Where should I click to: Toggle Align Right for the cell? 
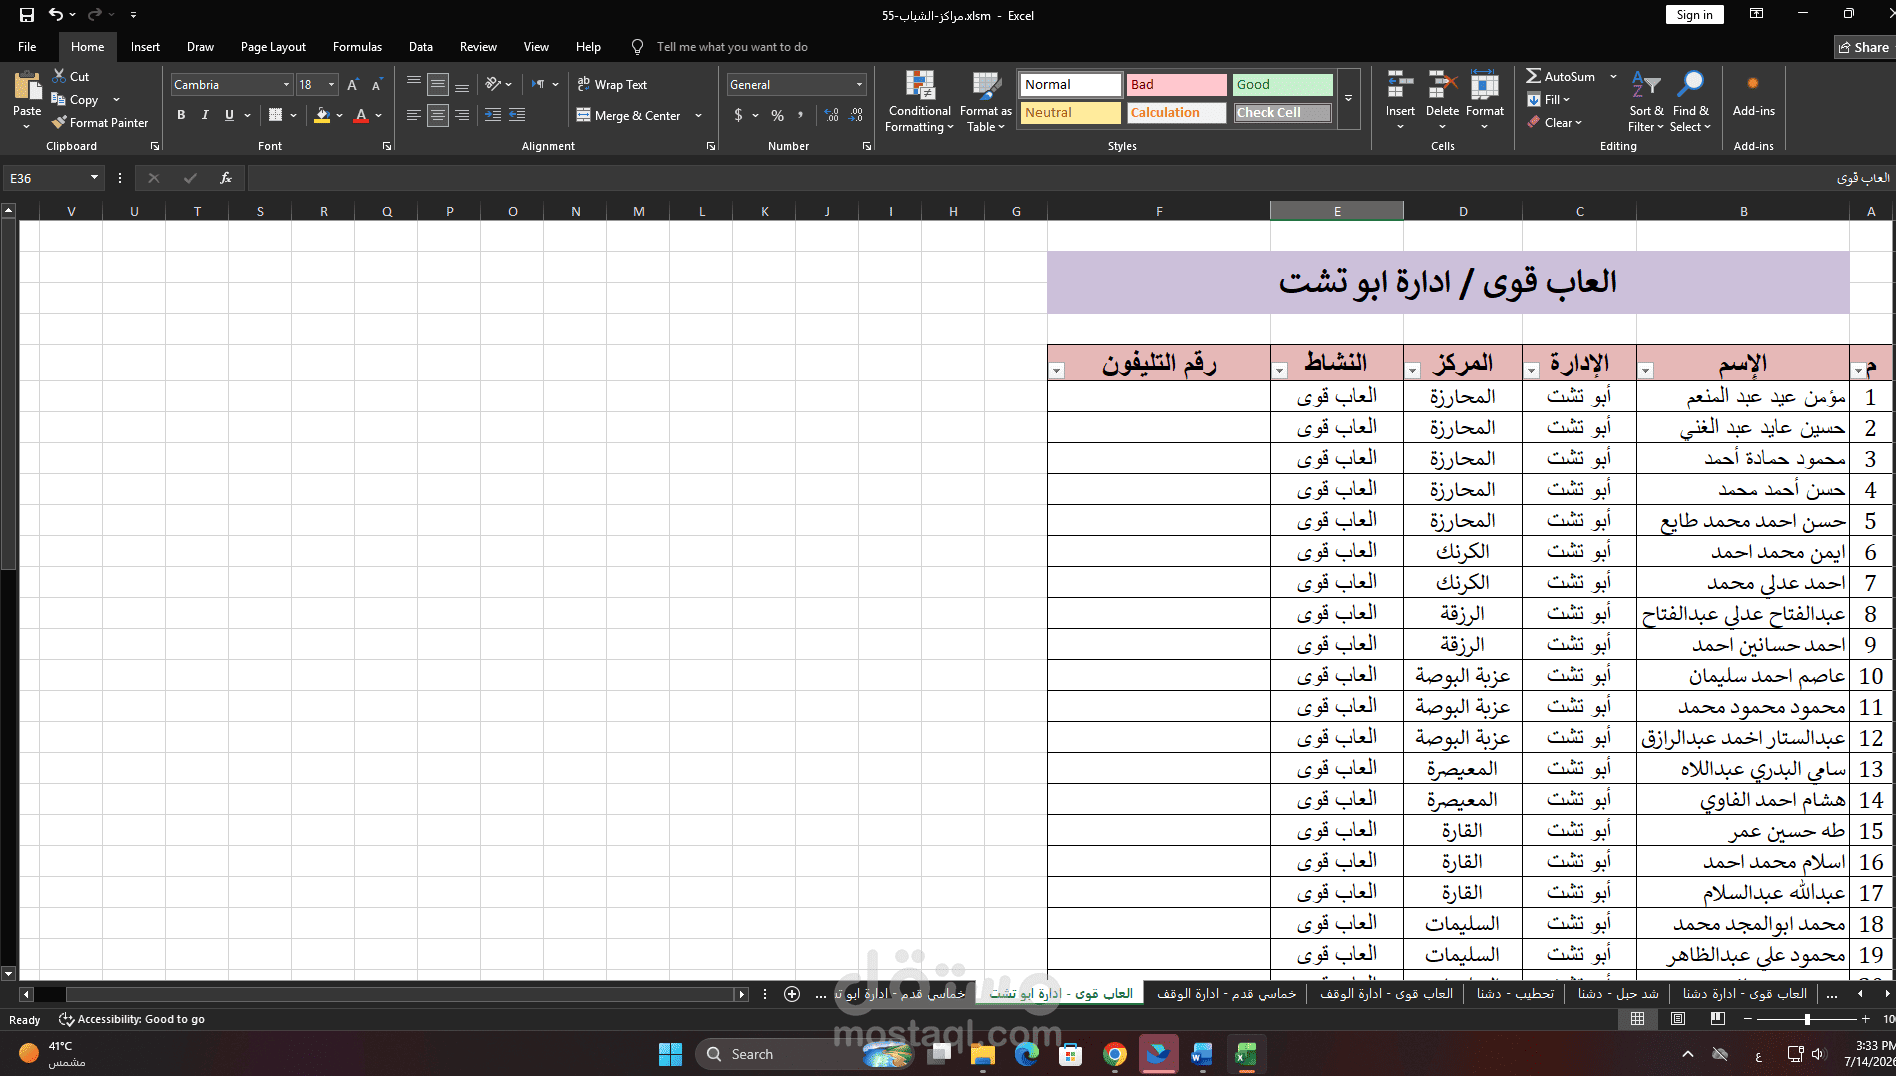point(462,115)
